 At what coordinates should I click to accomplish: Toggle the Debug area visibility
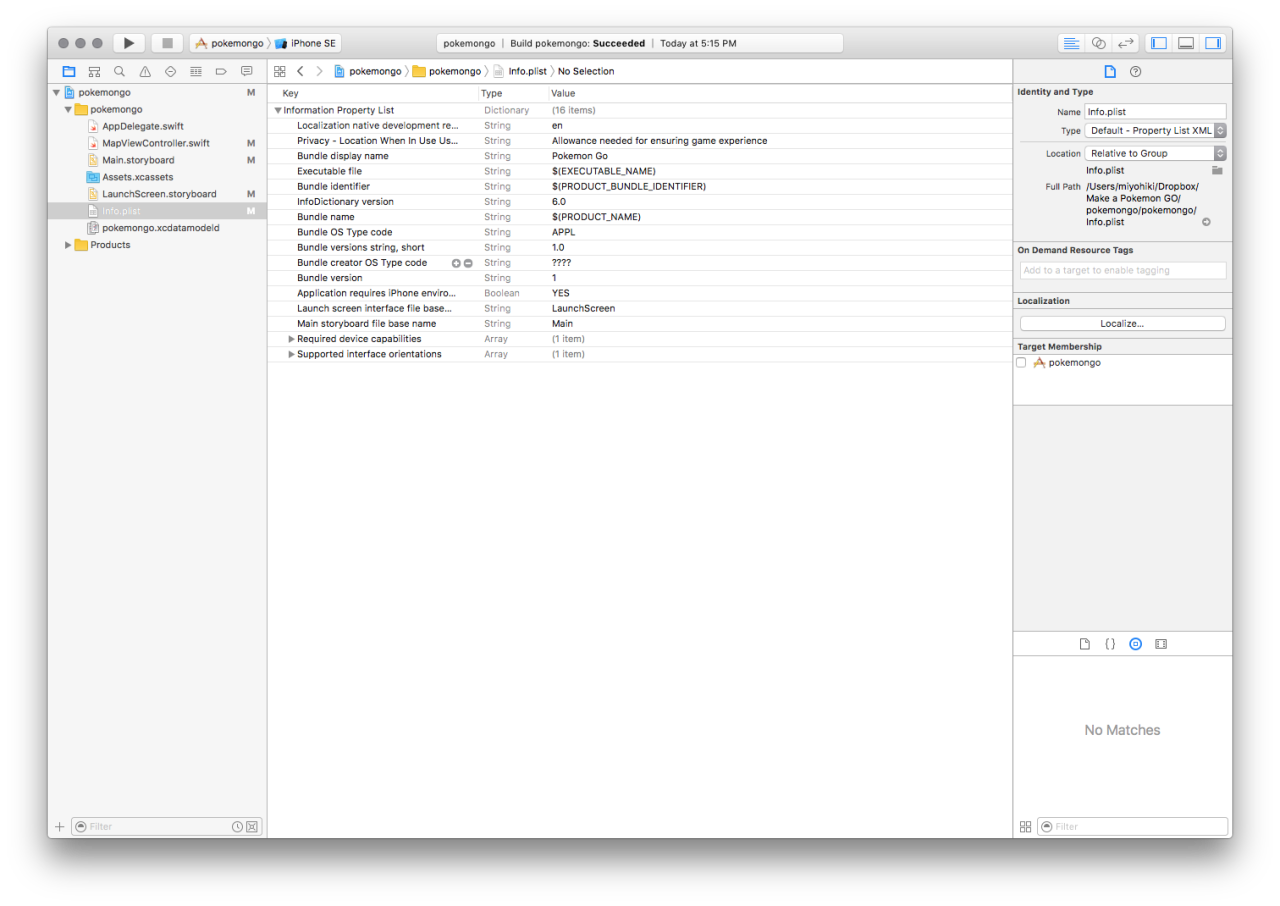pyautogui.click(x=1186, y=43)
